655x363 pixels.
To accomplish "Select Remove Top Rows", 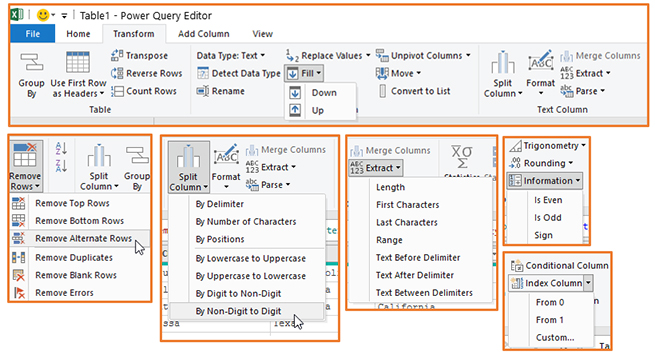I will (x=79, y=203).
